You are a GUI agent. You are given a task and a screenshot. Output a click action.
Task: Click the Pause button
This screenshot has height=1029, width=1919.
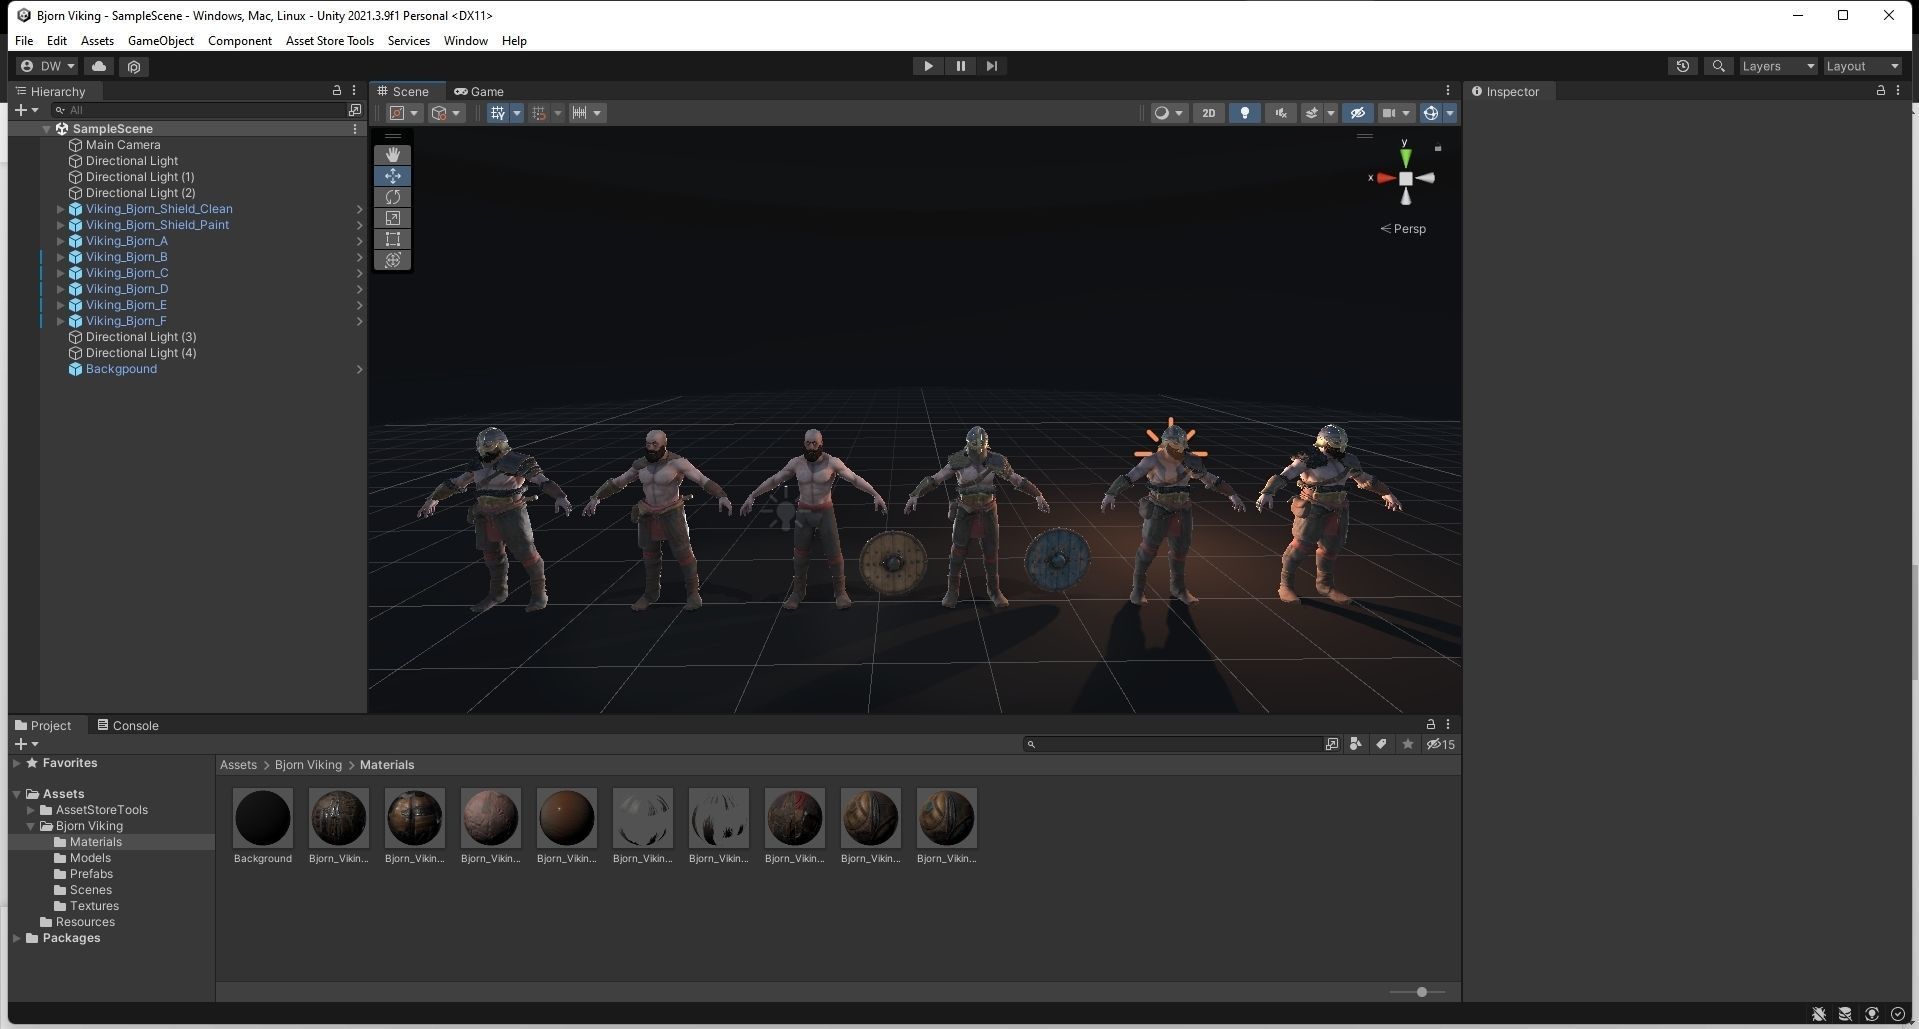(x=960, y=66)
